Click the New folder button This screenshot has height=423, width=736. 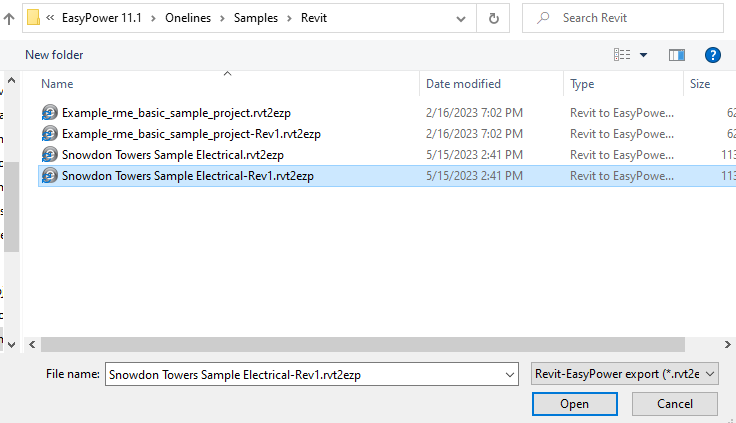pos(54,55)
